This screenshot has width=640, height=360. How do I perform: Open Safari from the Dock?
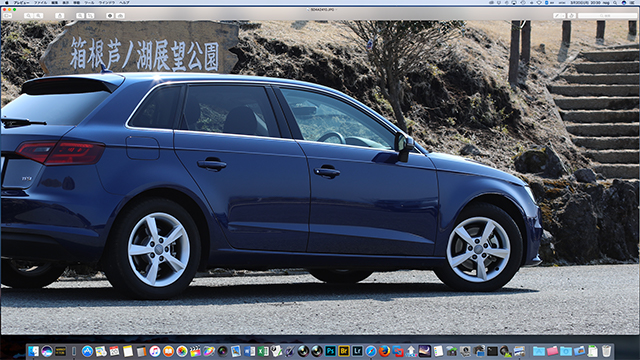371,351
